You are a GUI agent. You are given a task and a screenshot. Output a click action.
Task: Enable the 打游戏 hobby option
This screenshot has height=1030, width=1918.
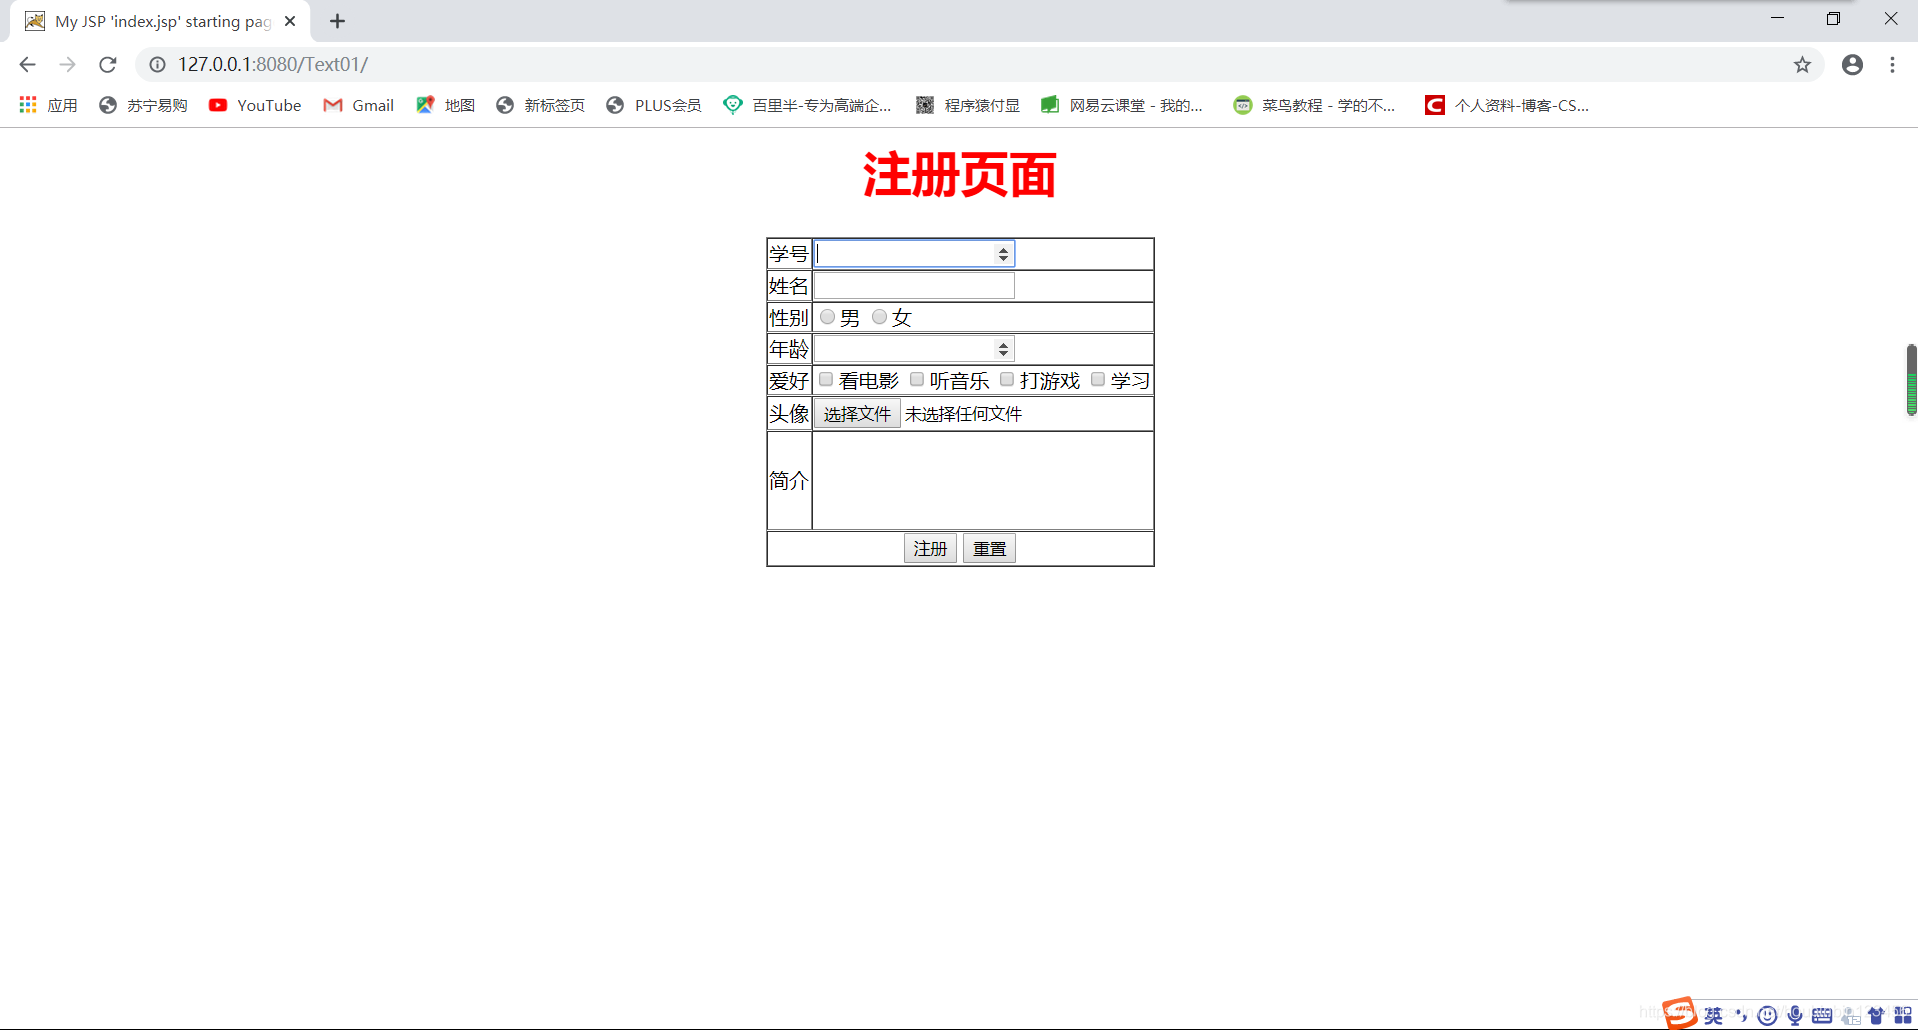coord(1006,379)
